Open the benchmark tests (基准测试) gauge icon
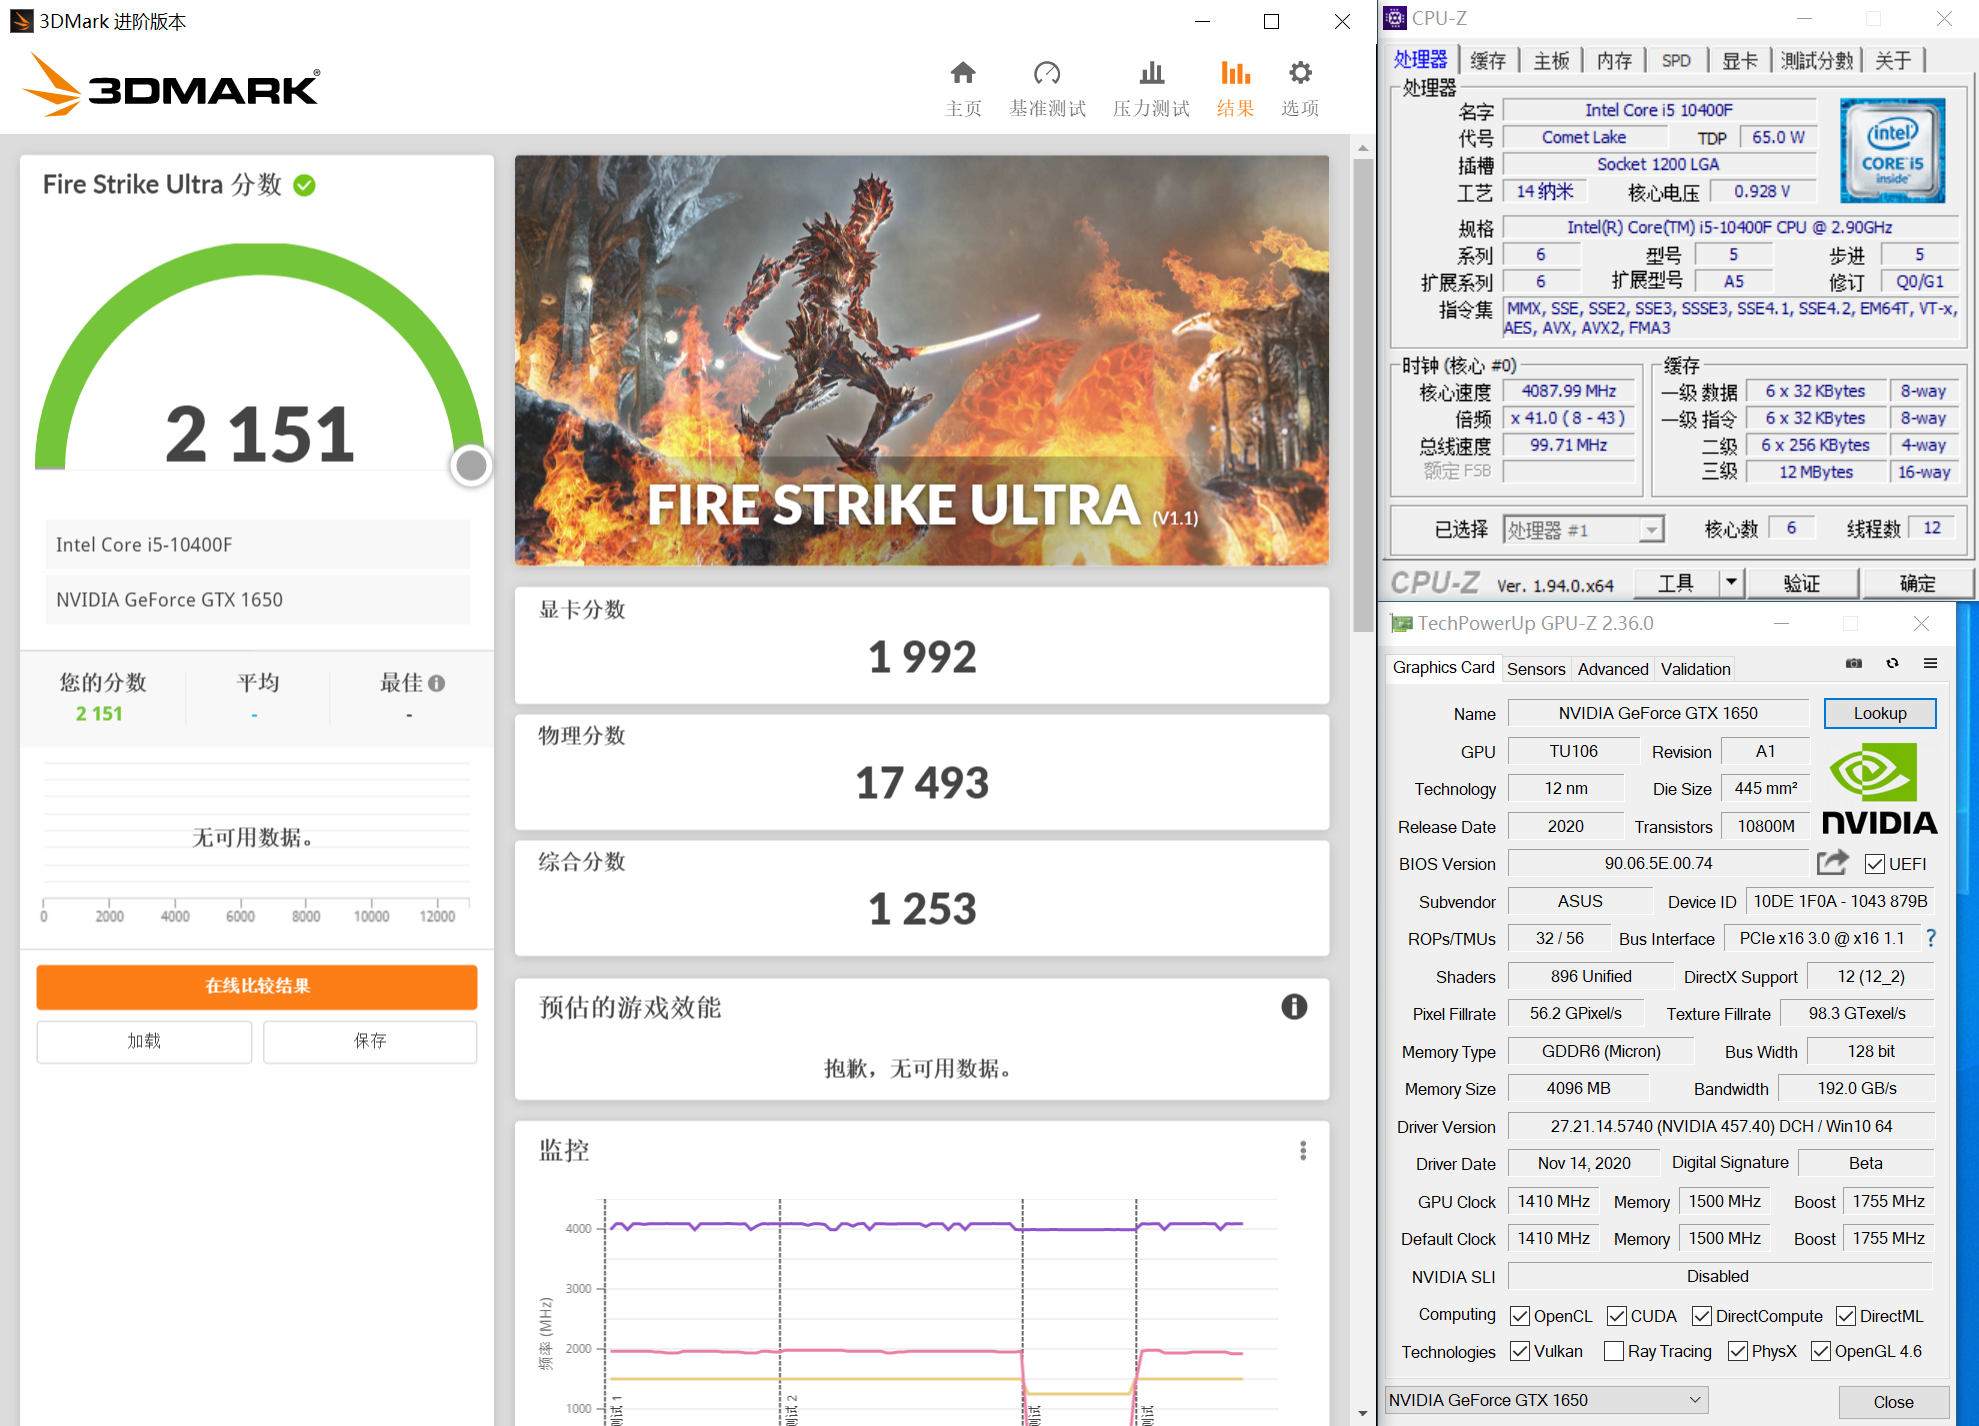This screenshot has height=1426, width=1979. pyautogui.click(x=1047, y=73)
